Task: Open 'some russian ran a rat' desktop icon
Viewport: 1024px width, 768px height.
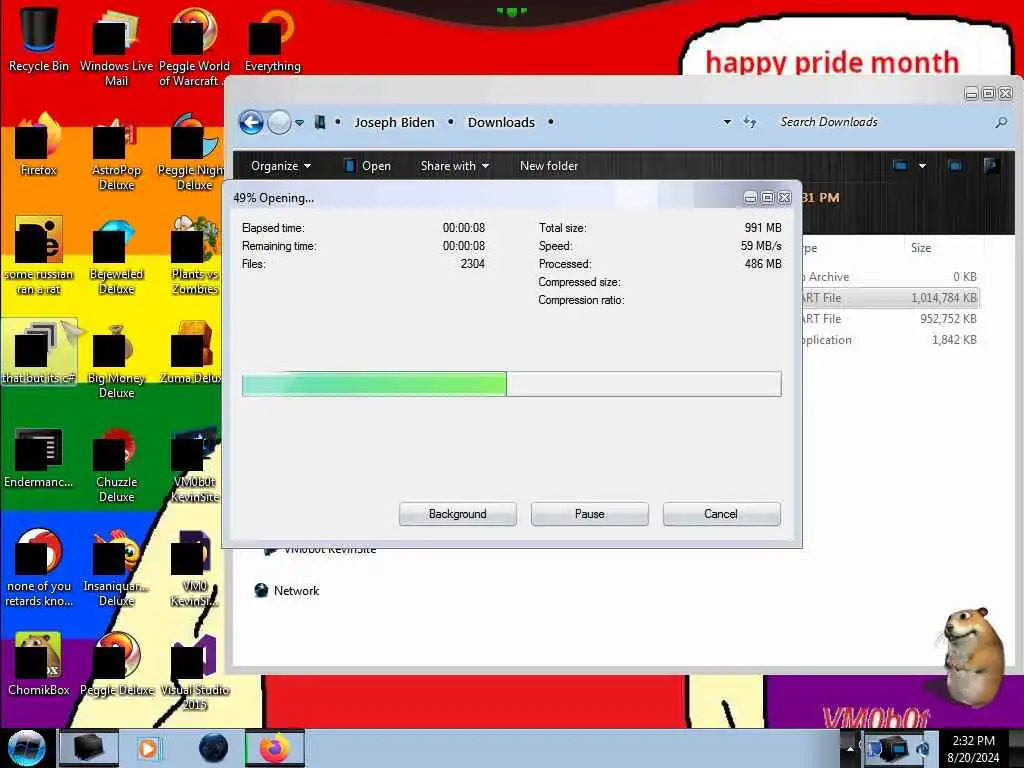Action: [x=39, y=256]
